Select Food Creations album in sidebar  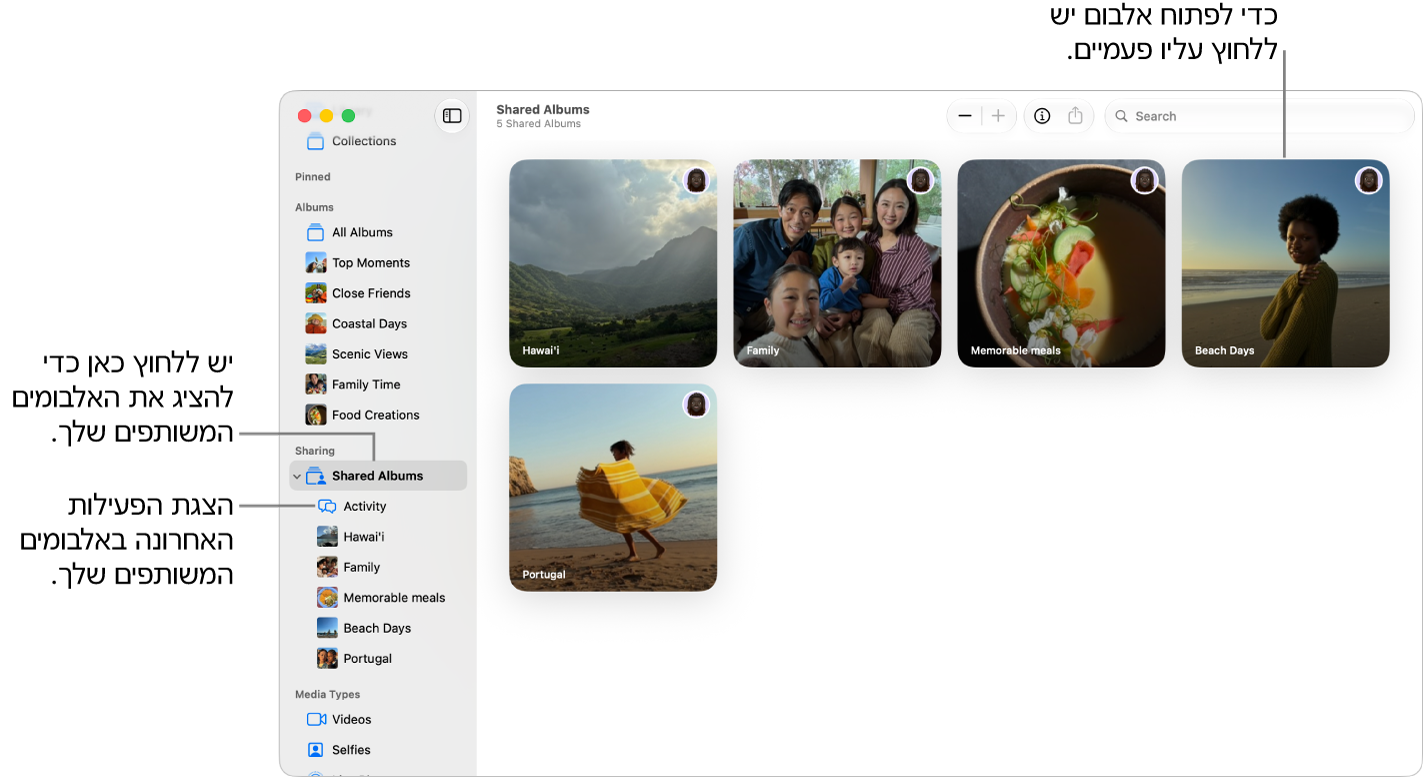(378, 415)
